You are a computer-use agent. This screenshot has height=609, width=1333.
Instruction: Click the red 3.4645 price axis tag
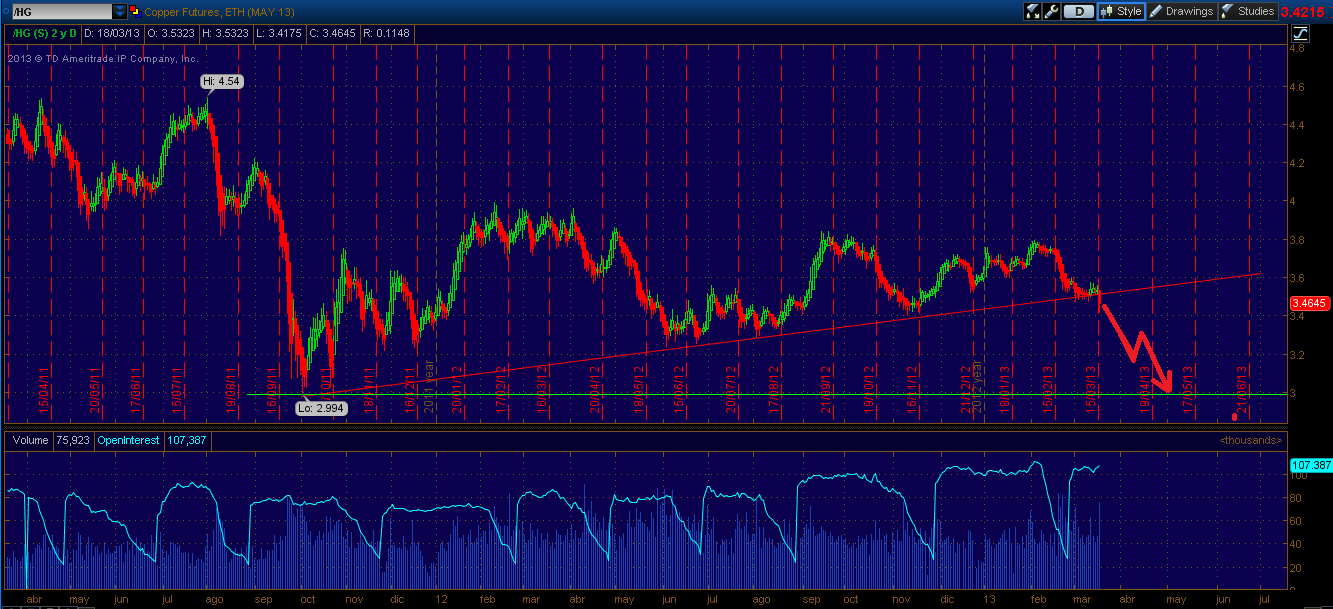tap(1308, 302)
